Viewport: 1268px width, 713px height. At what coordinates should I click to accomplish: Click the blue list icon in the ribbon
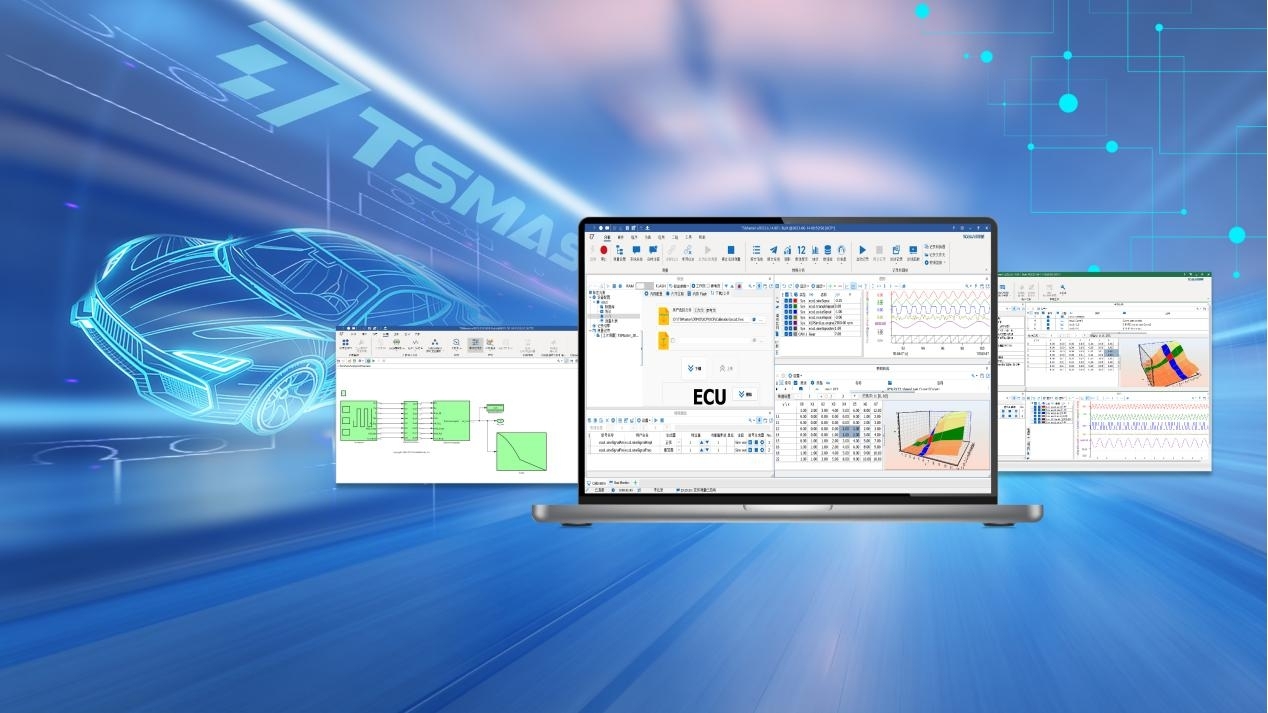coord(756,250)
